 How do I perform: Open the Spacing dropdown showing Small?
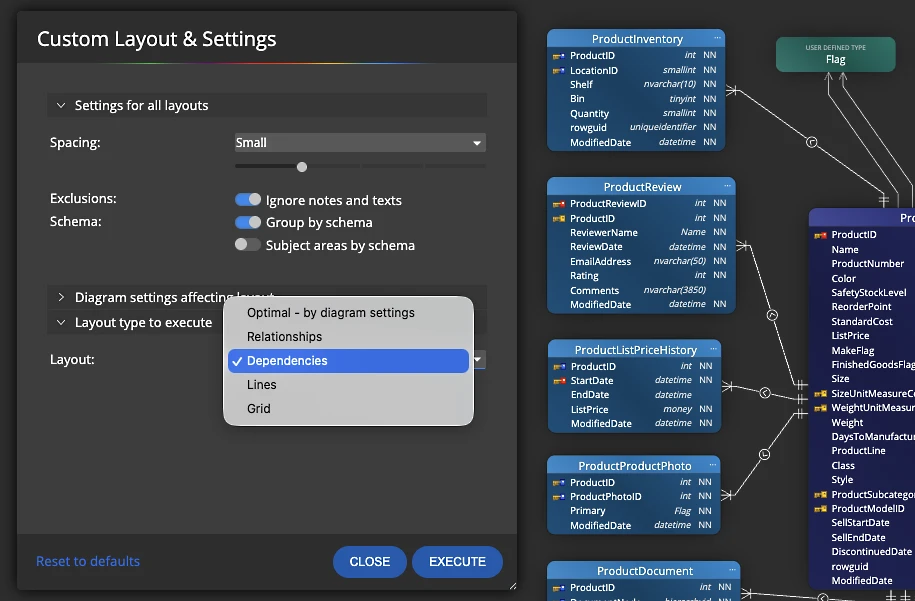coord(360,142)
